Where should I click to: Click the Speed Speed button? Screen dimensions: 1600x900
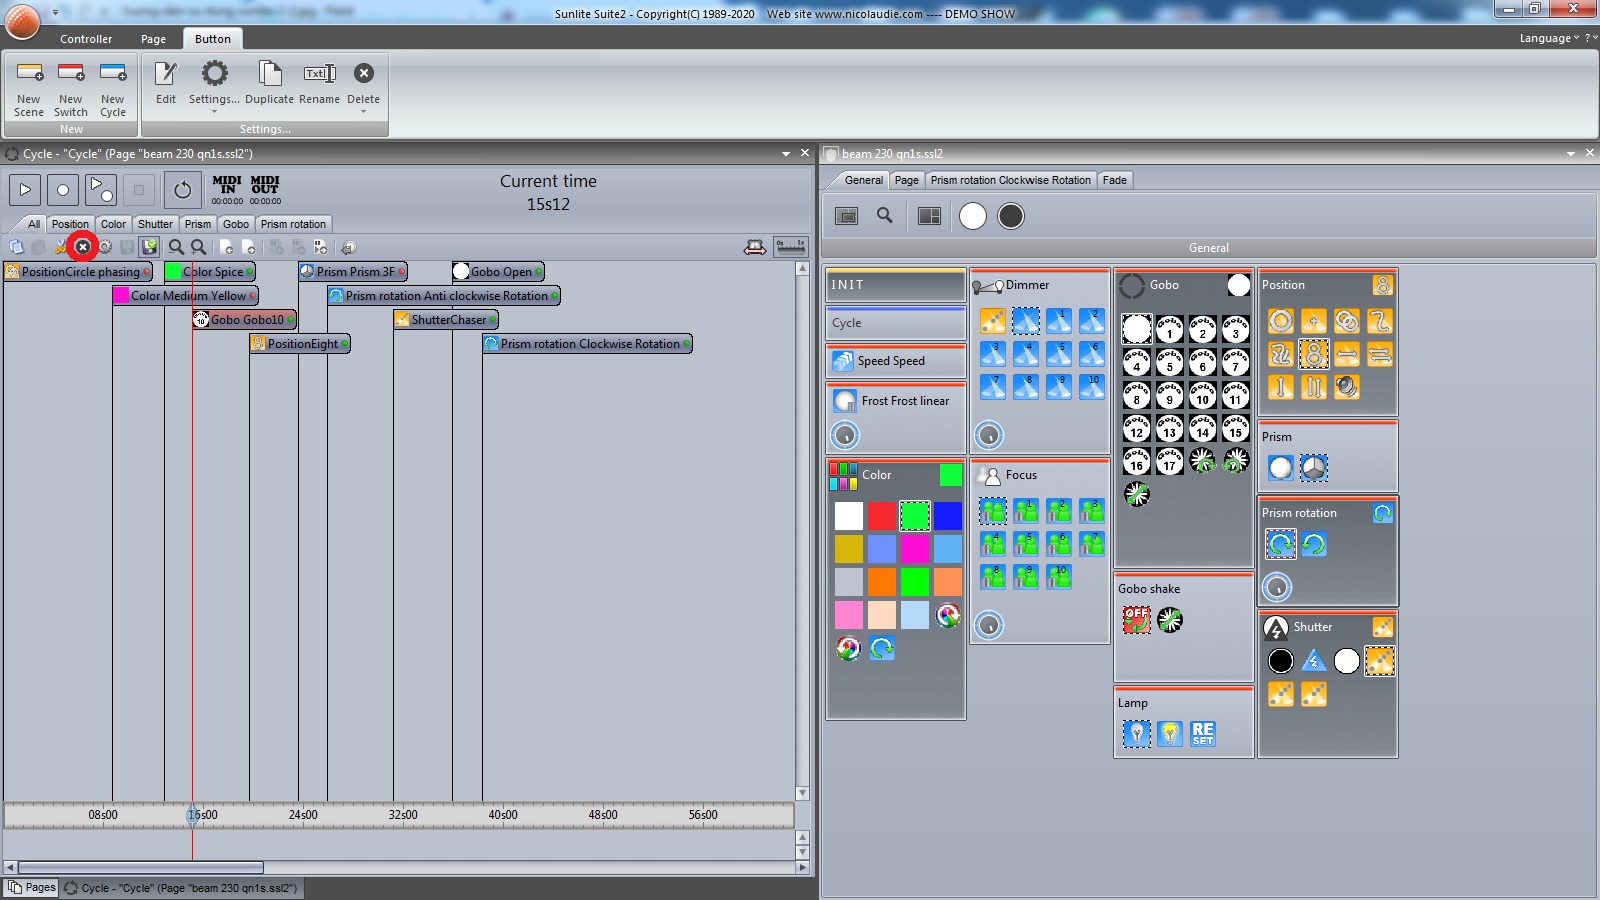click(896, 361)
